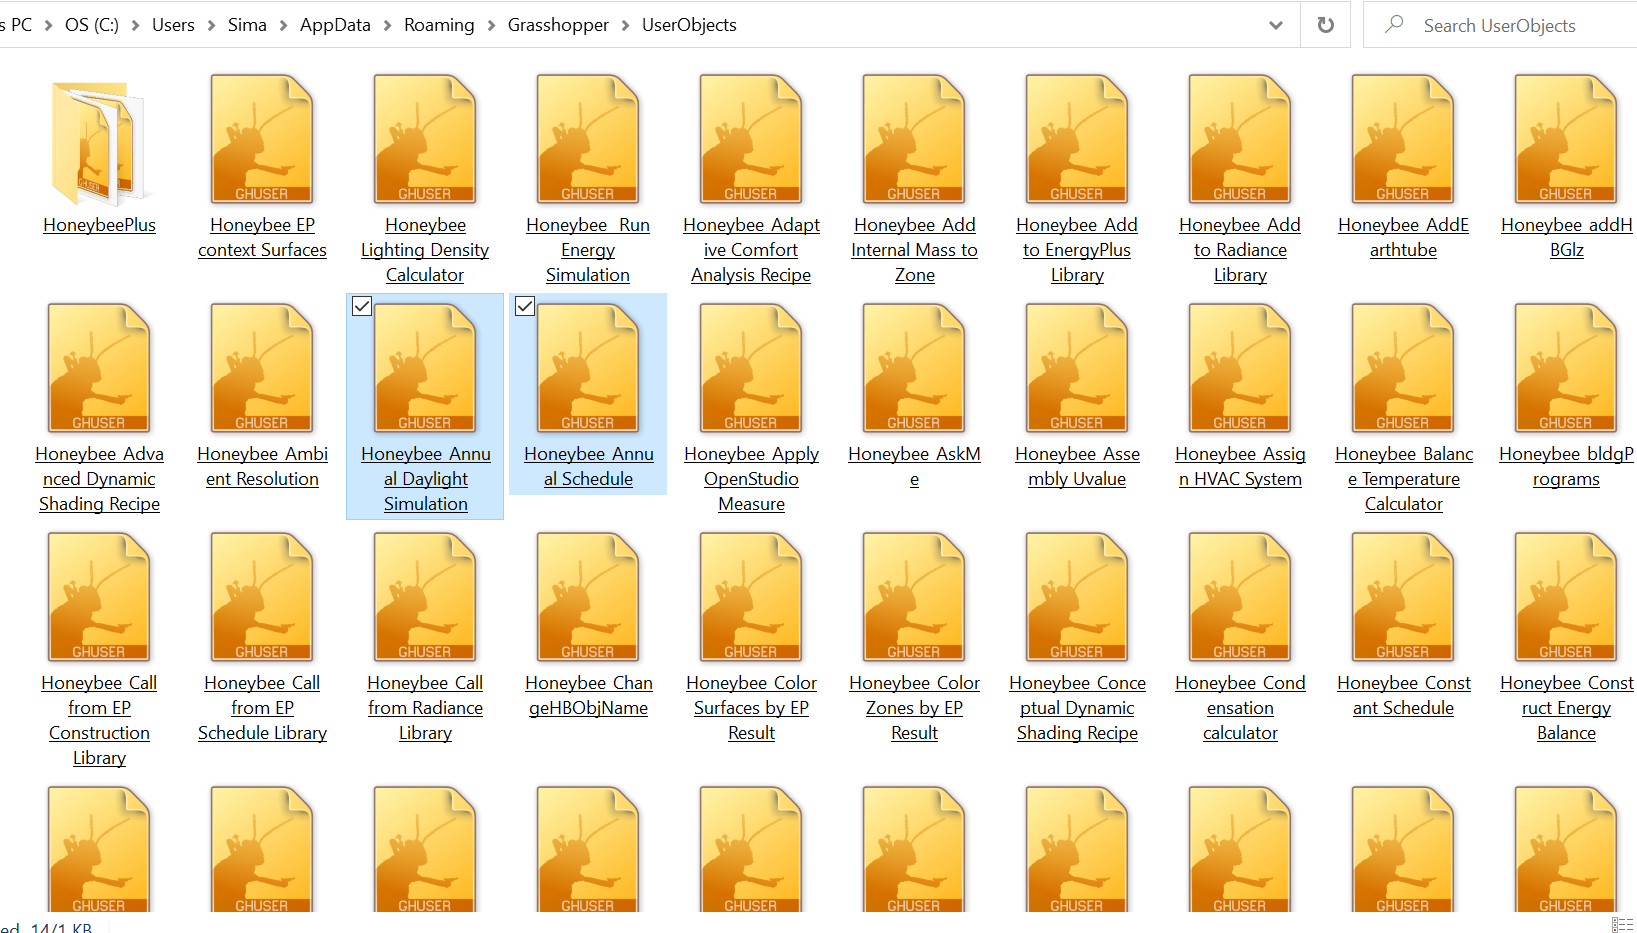Select the Honeybee Lighting Density Calculator file icon
This screenshot has height=933, width=1637.
(x=425, y=139)
